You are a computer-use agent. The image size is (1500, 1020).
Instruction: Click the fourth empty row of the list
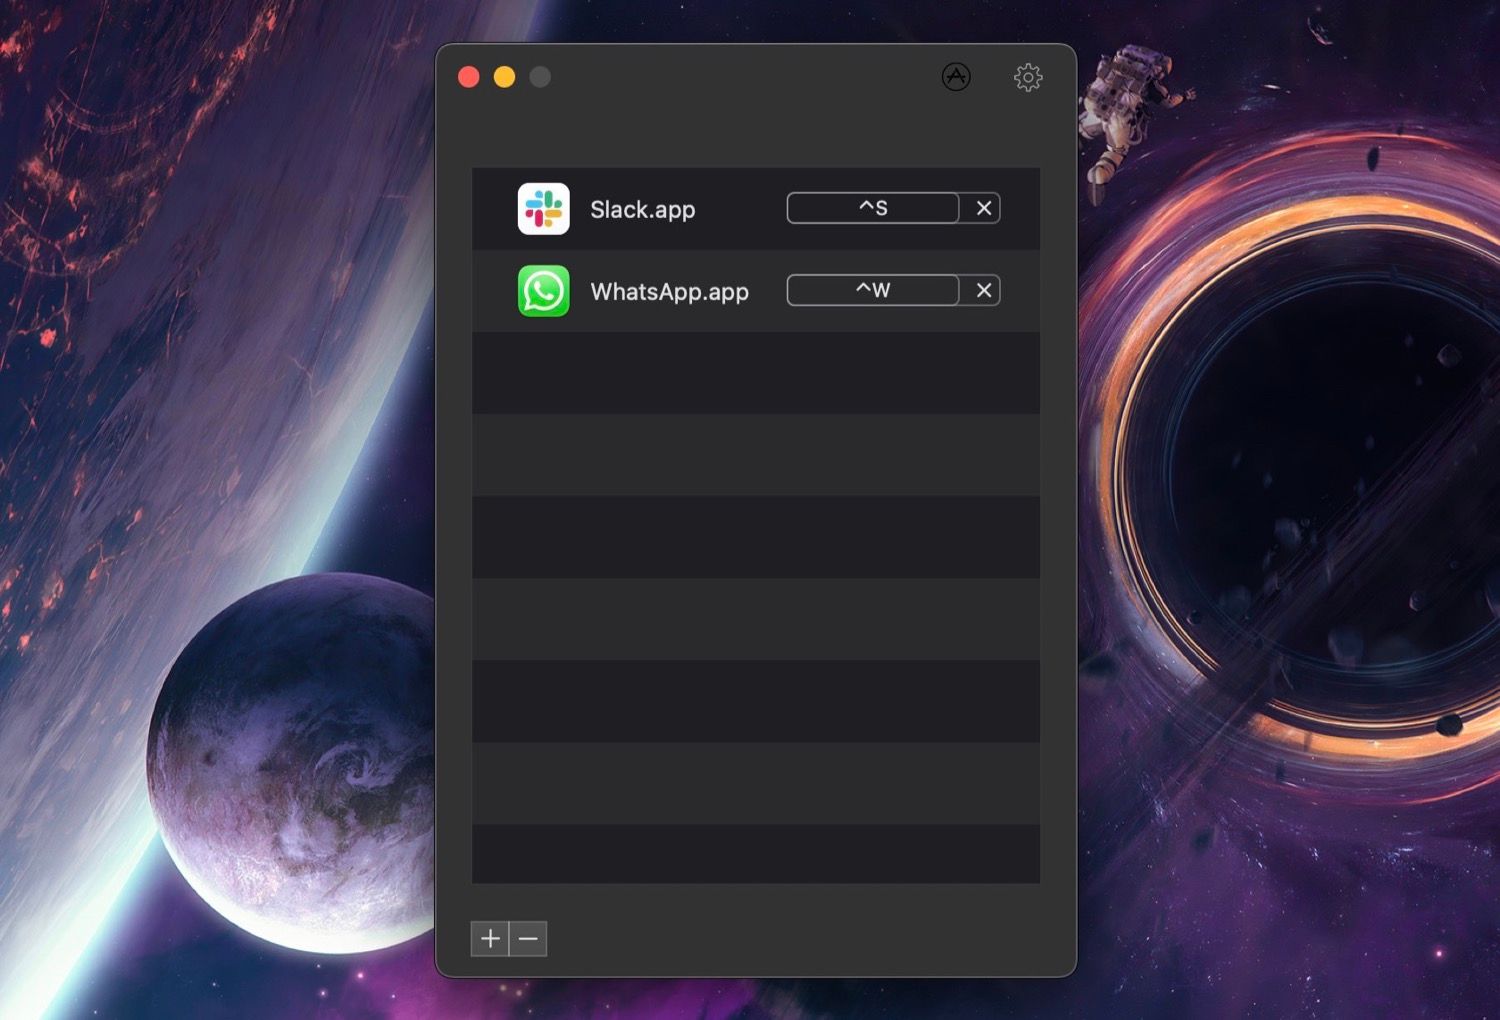(755, 618)
